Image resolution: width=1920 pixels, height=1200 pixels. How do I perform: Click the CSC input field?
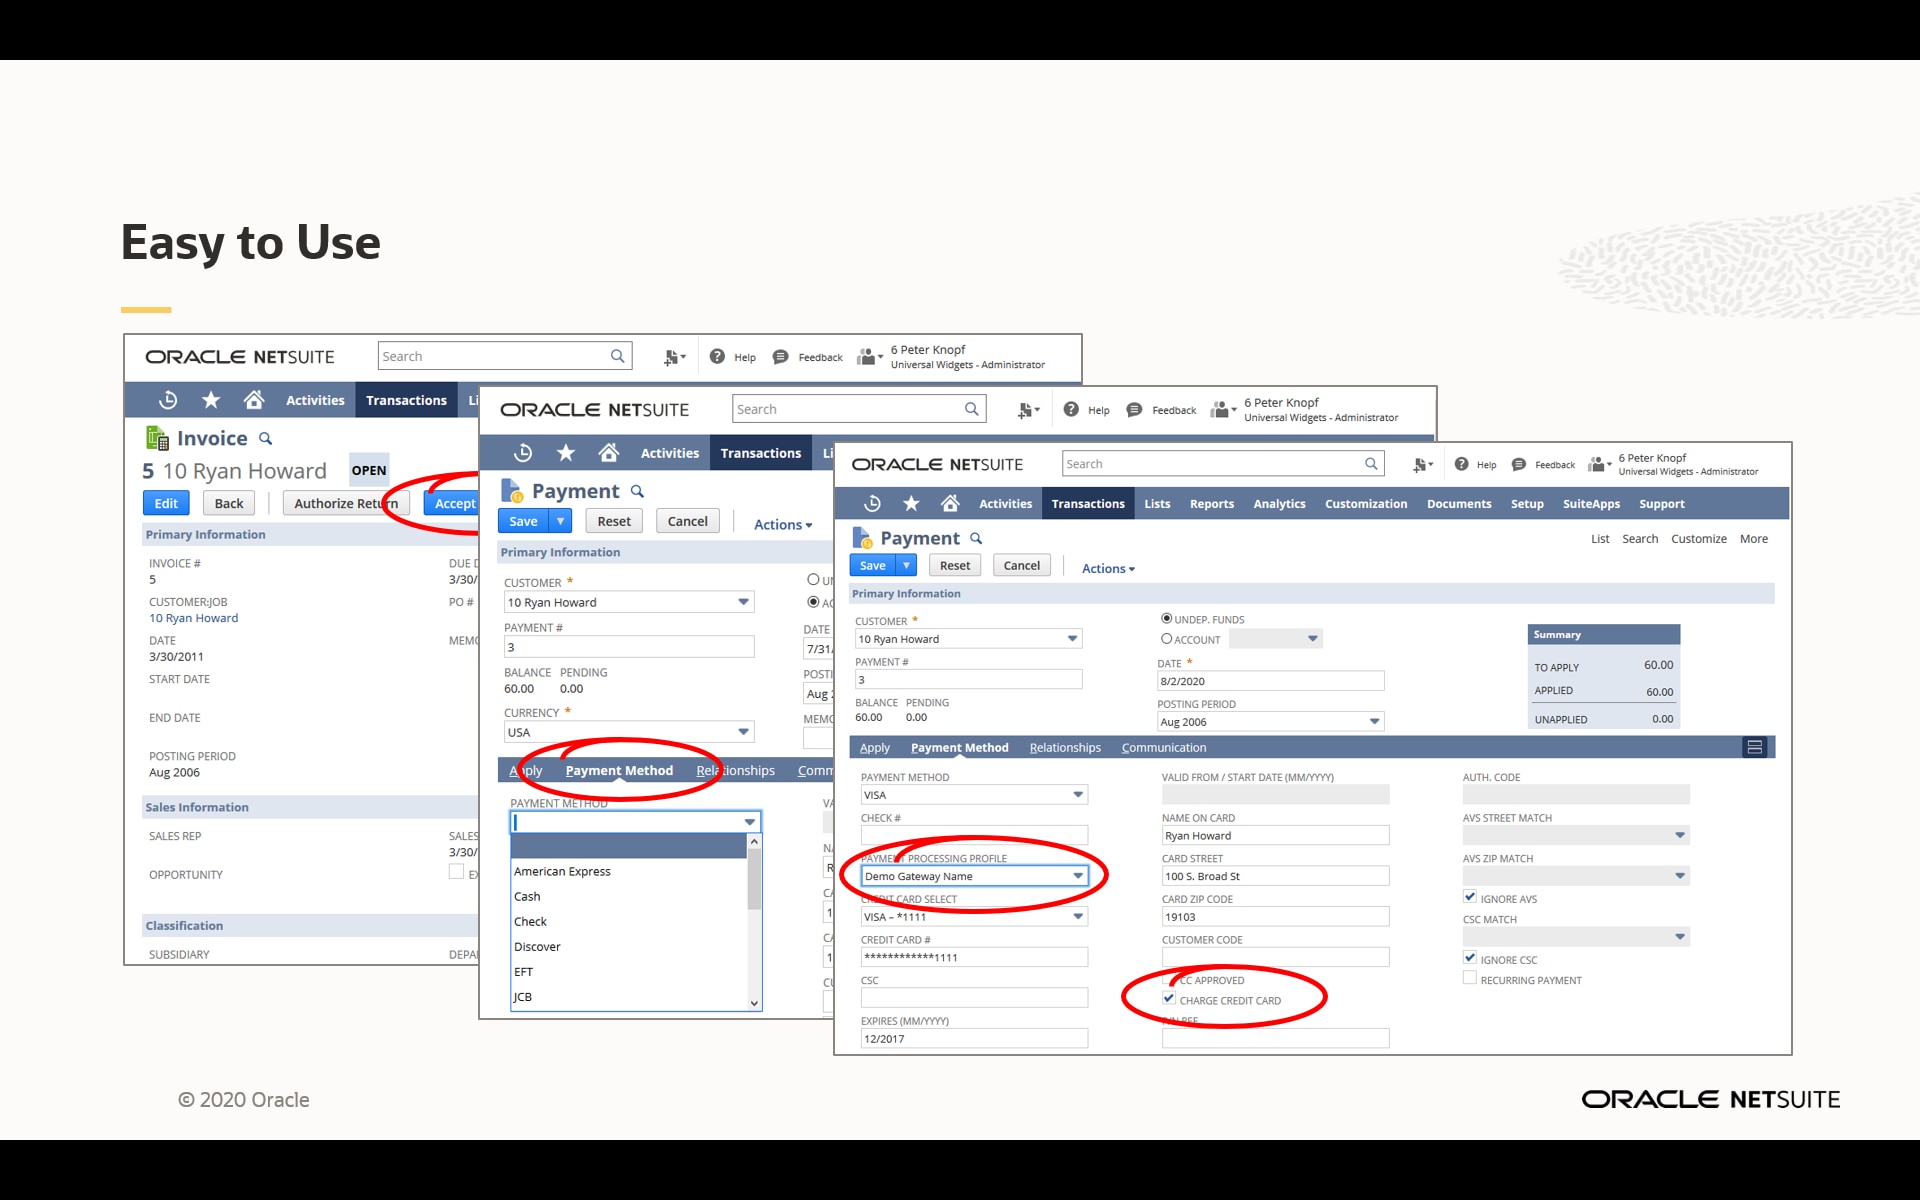[x=973, y=998]
